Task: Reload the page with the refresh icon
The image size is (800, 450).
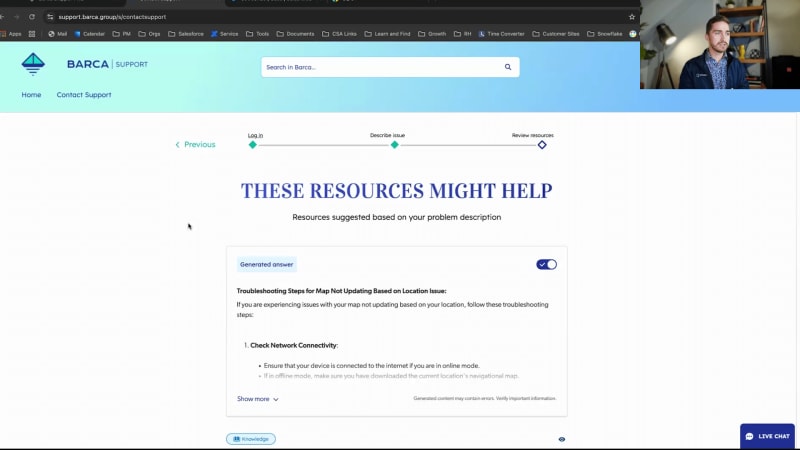Action: [32, 17]
